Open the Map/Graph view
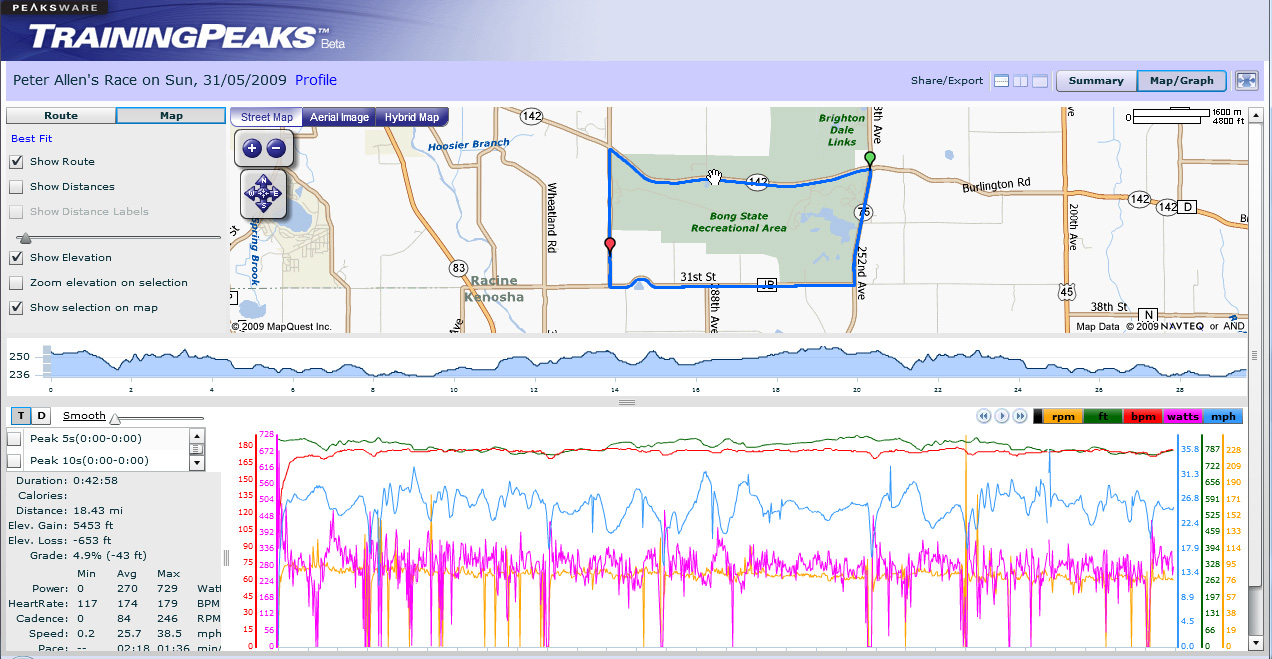Screen dimensions: 1272x659 click(x=1182, y=81)
